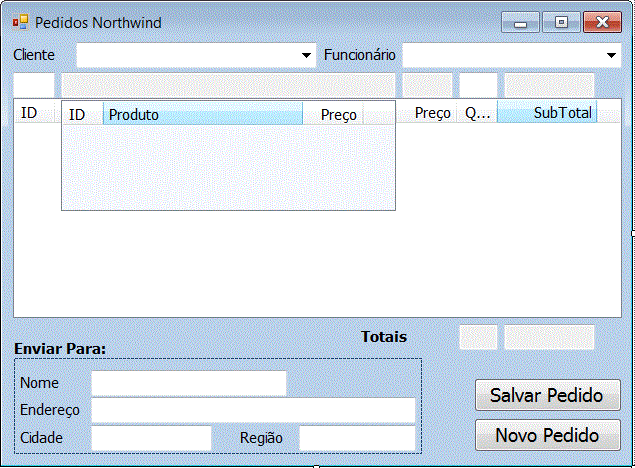Viewport: 635px width, 468px height.
Task: Click the Enviar Para: heading
Action: click(60, 349)
